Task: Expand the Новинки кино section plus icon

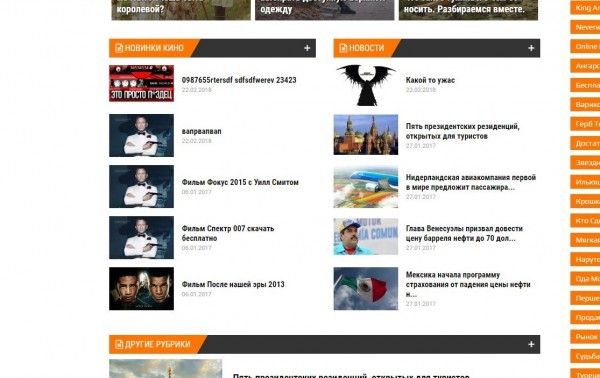Action: pos(307,48)
